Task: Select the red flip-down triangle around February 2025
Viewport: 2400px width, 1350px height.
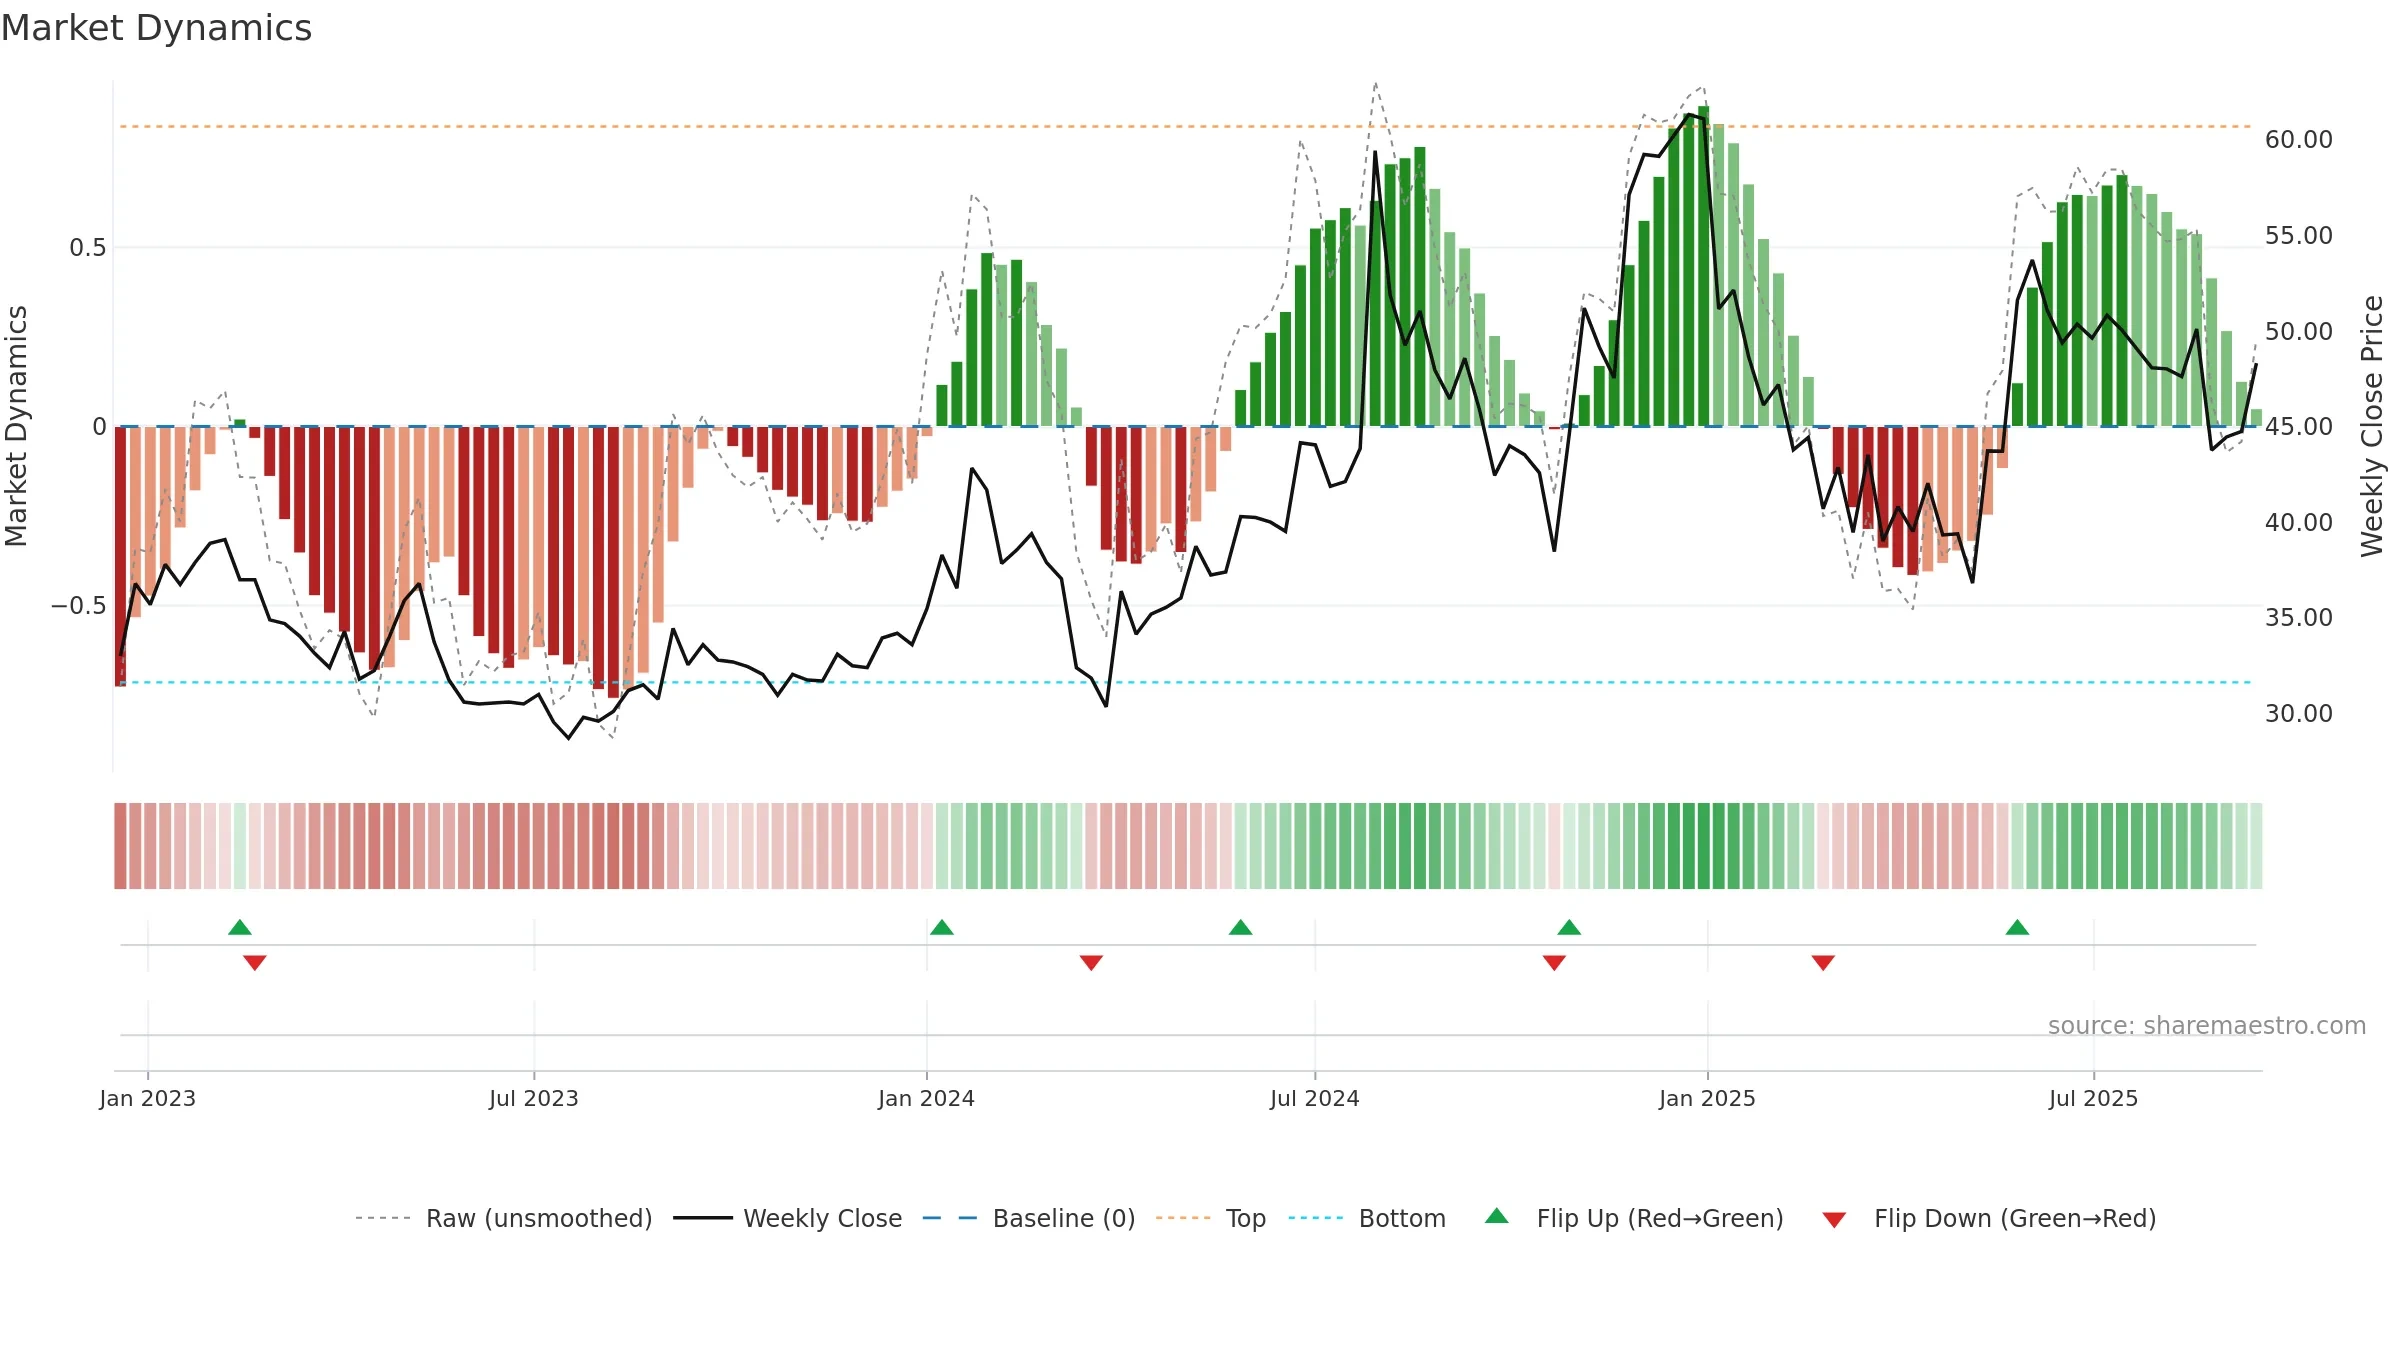Action: [1823, 963]
